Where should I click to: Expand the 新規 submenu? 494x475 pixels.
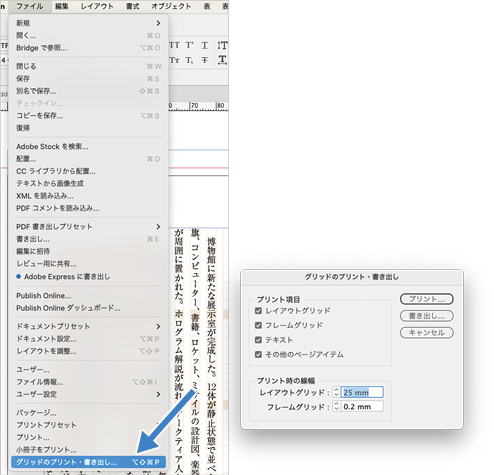point(88,23)
